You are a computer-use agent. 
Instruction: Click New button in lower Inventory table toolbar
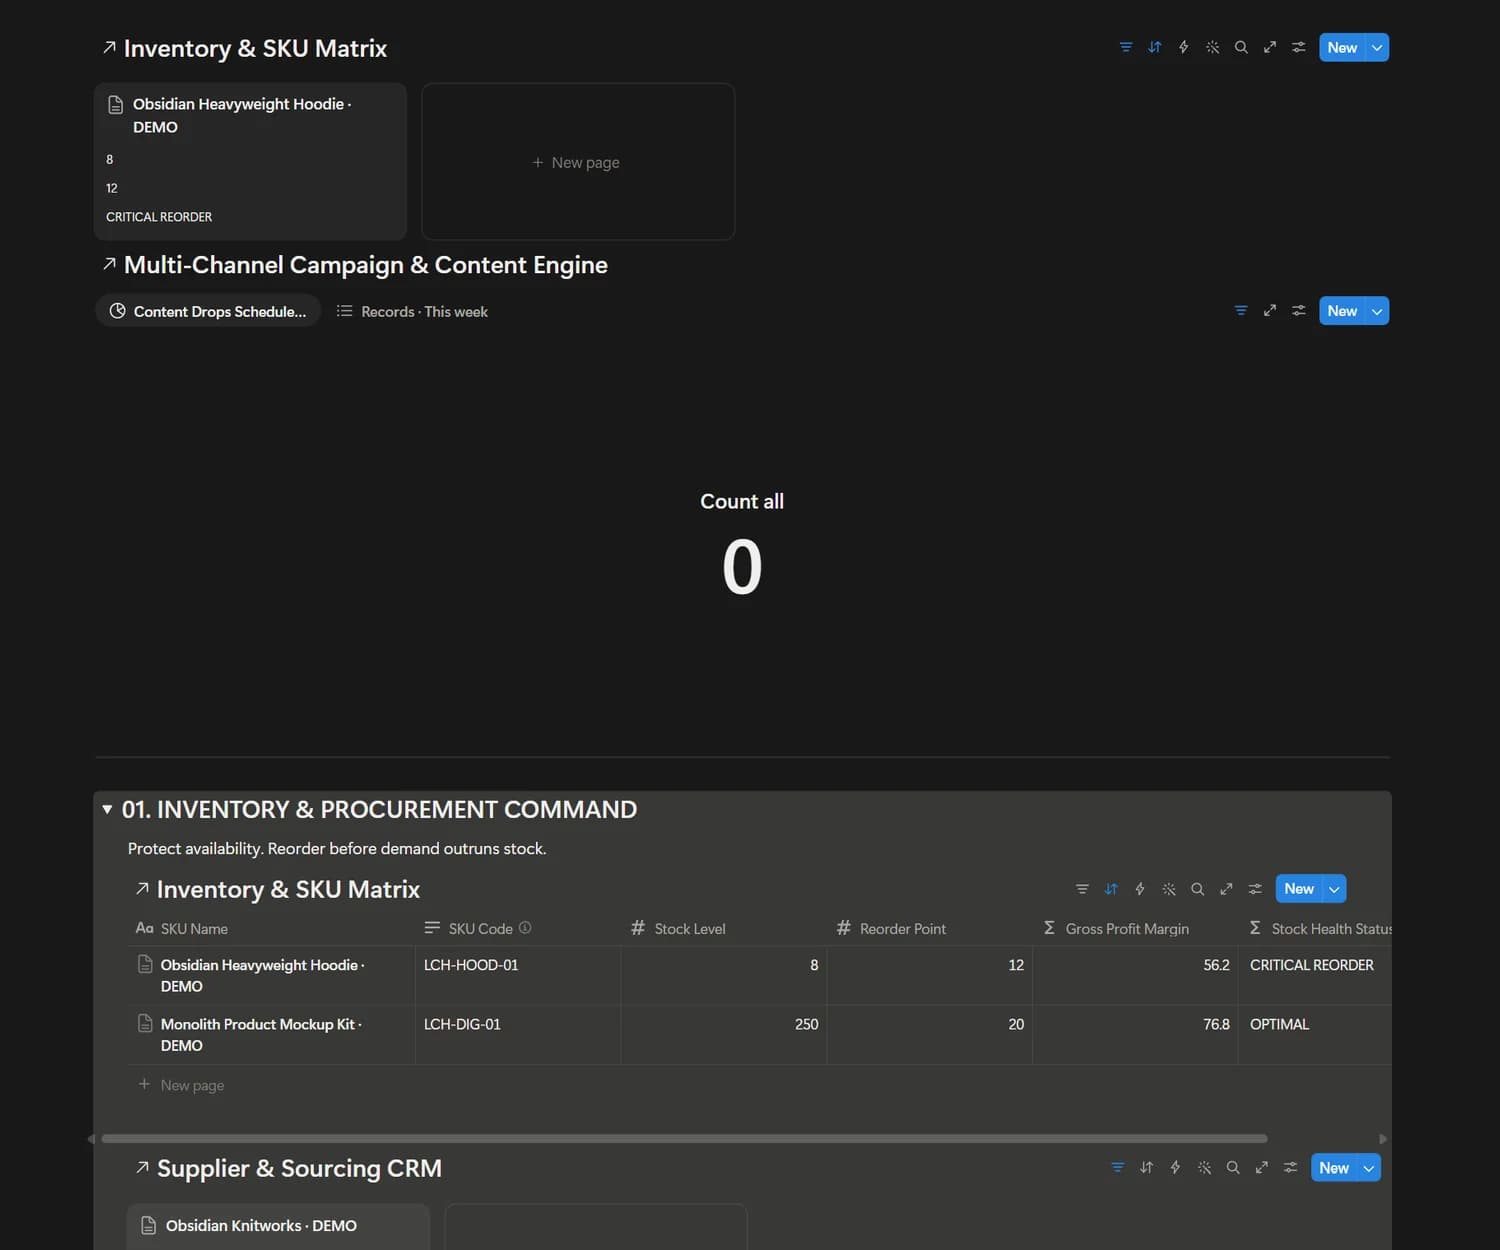click(x=1299, y=889)
